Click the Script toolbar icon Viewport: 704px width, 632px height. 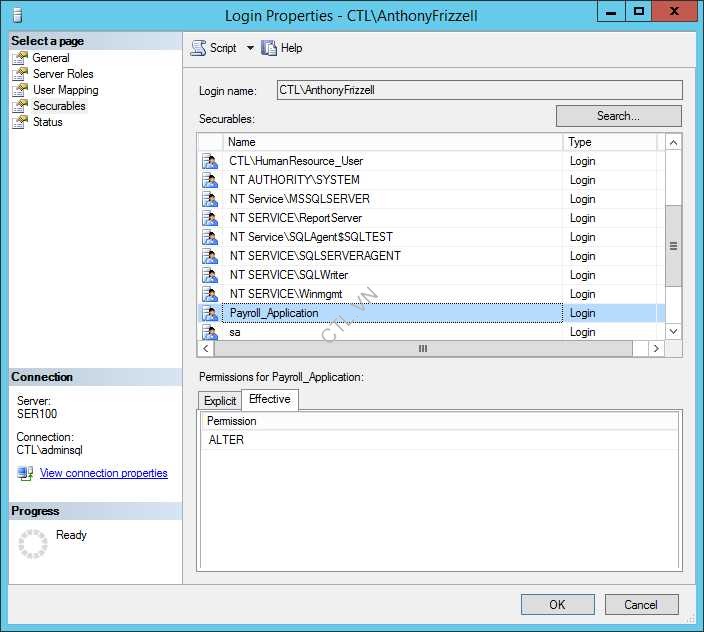(198, 48)
